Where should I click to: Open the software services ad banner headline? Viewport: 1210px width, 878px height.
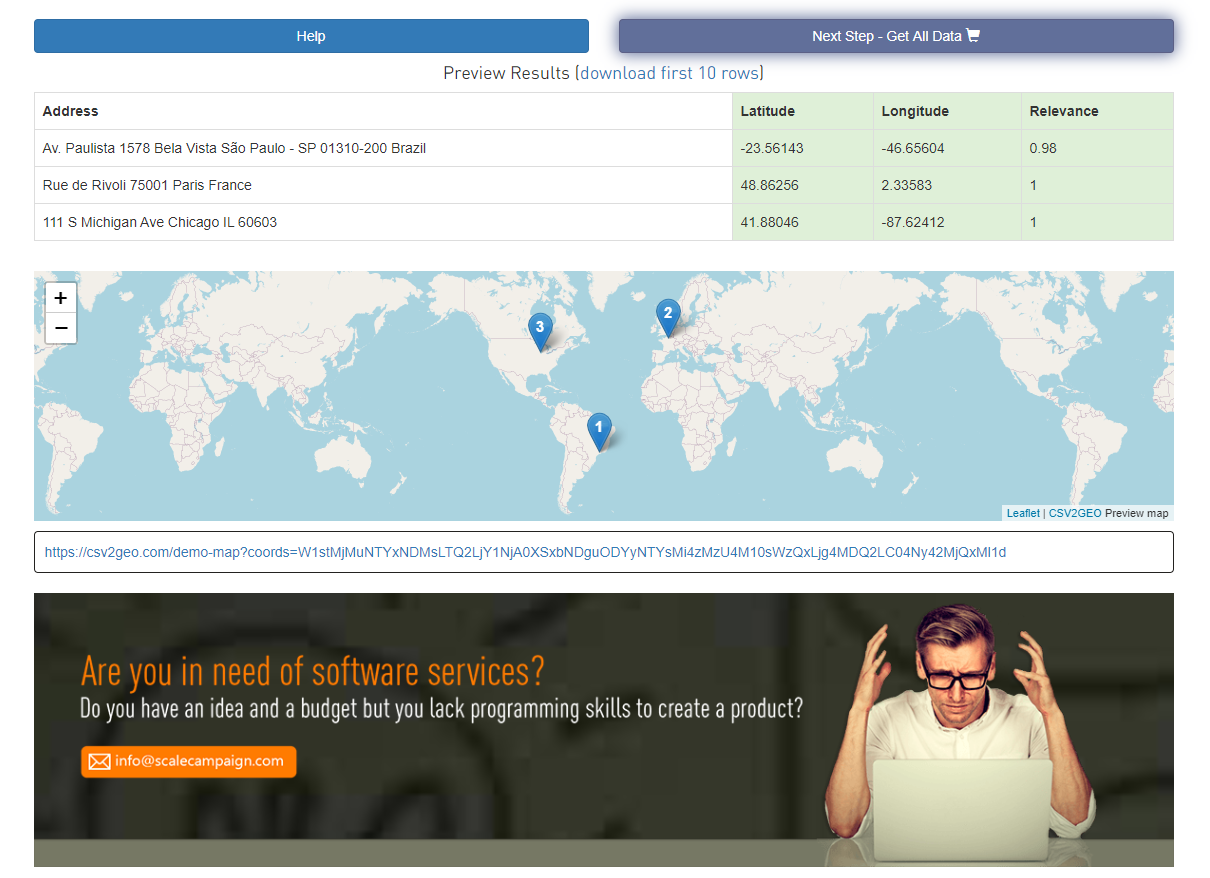(x=313, y=671)
